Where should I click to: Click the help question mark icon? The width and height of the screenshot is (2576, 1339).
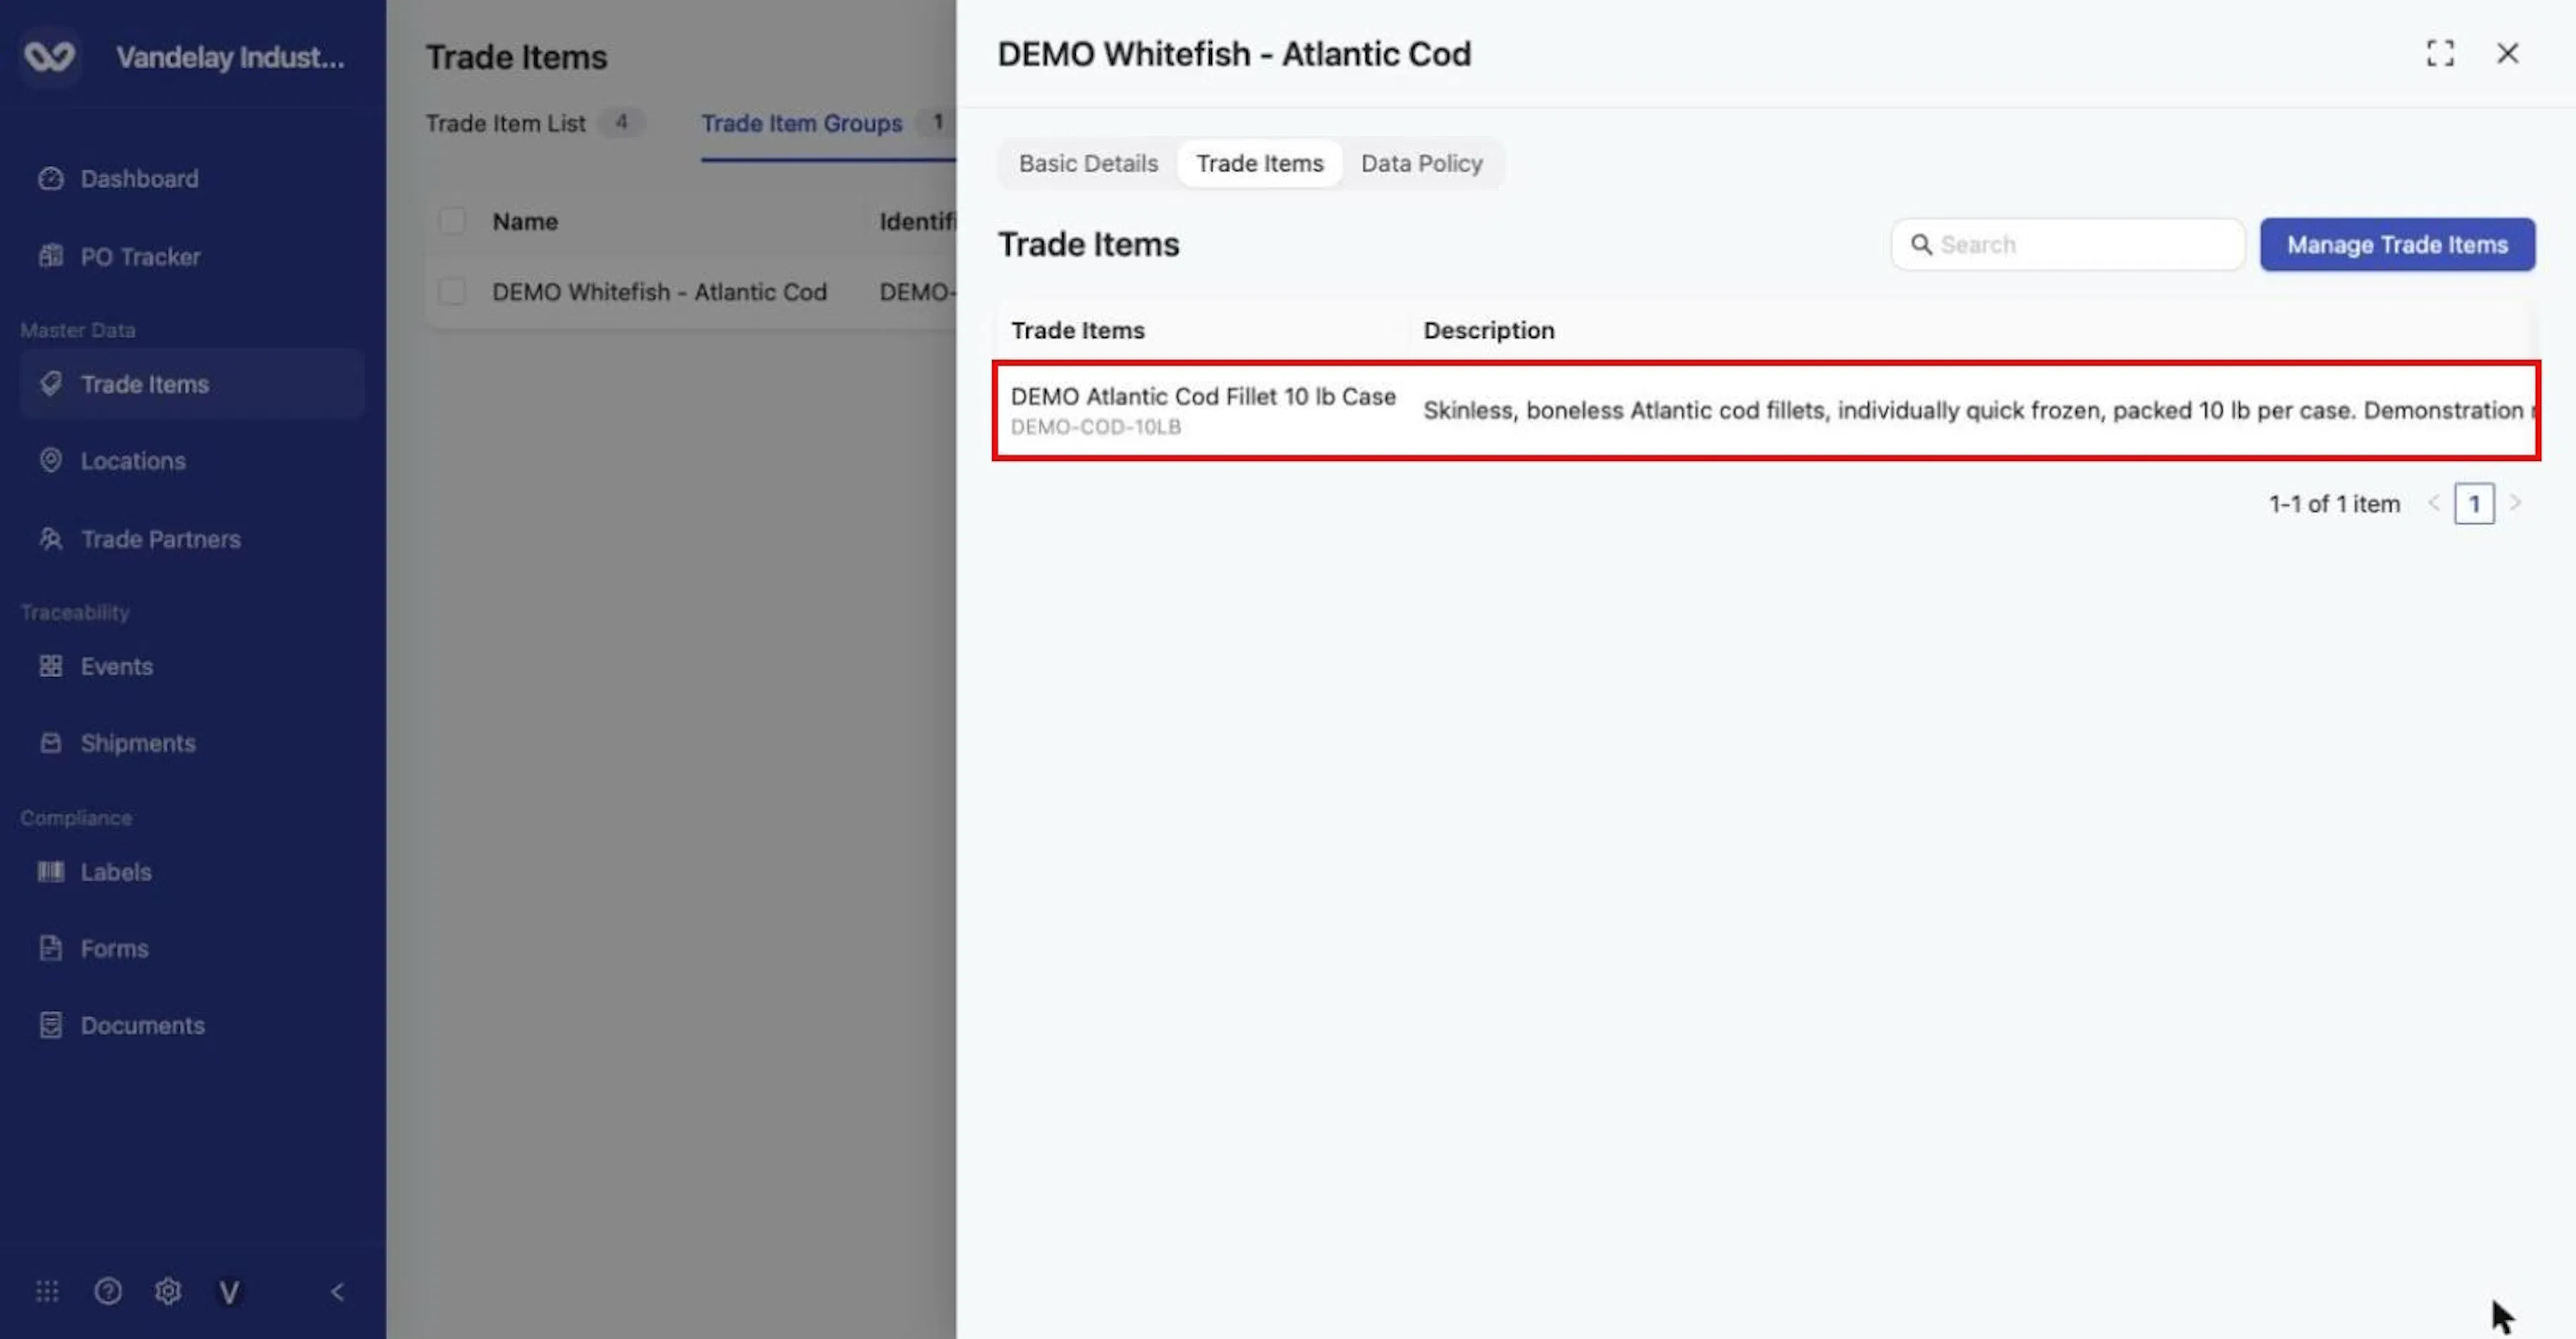pyautogui.click(x=108, y=1292)
